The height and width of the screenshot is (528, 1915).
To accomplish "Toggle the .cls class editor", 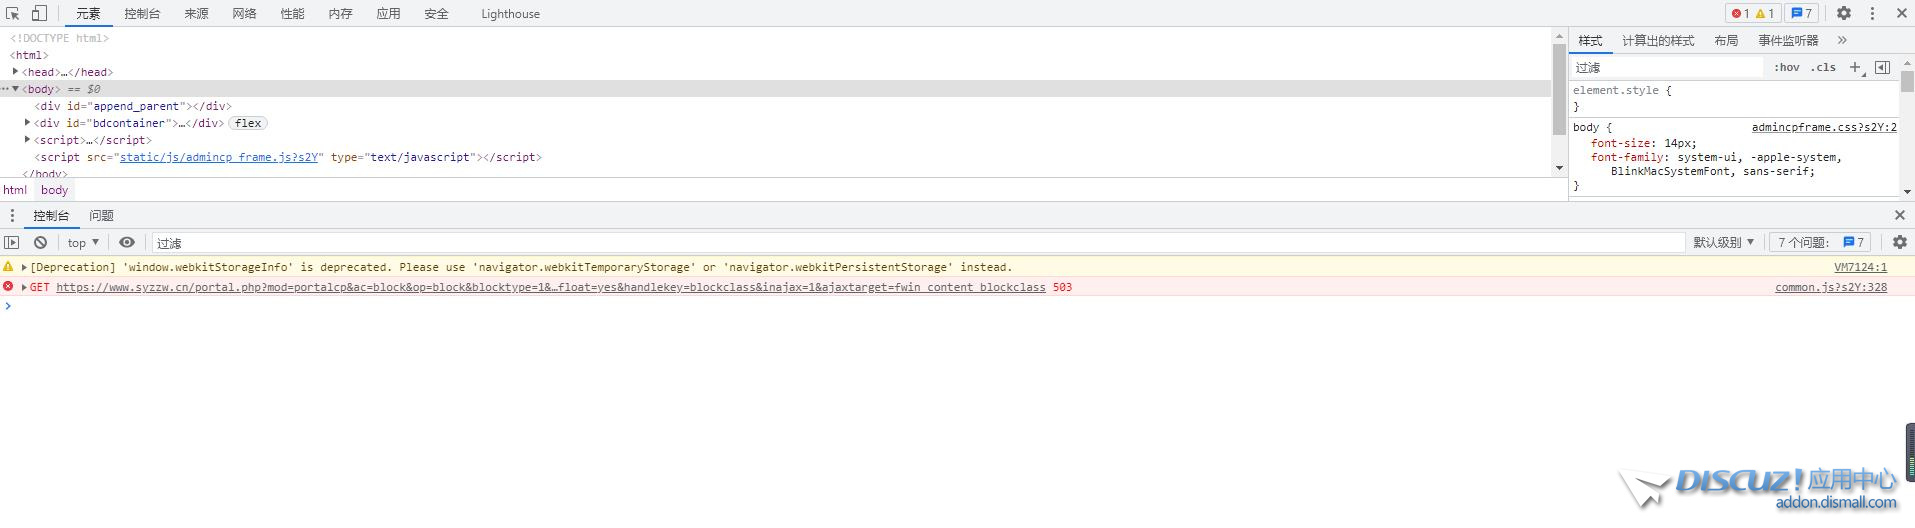I will pyautogui.click(x=1823, y=67).
